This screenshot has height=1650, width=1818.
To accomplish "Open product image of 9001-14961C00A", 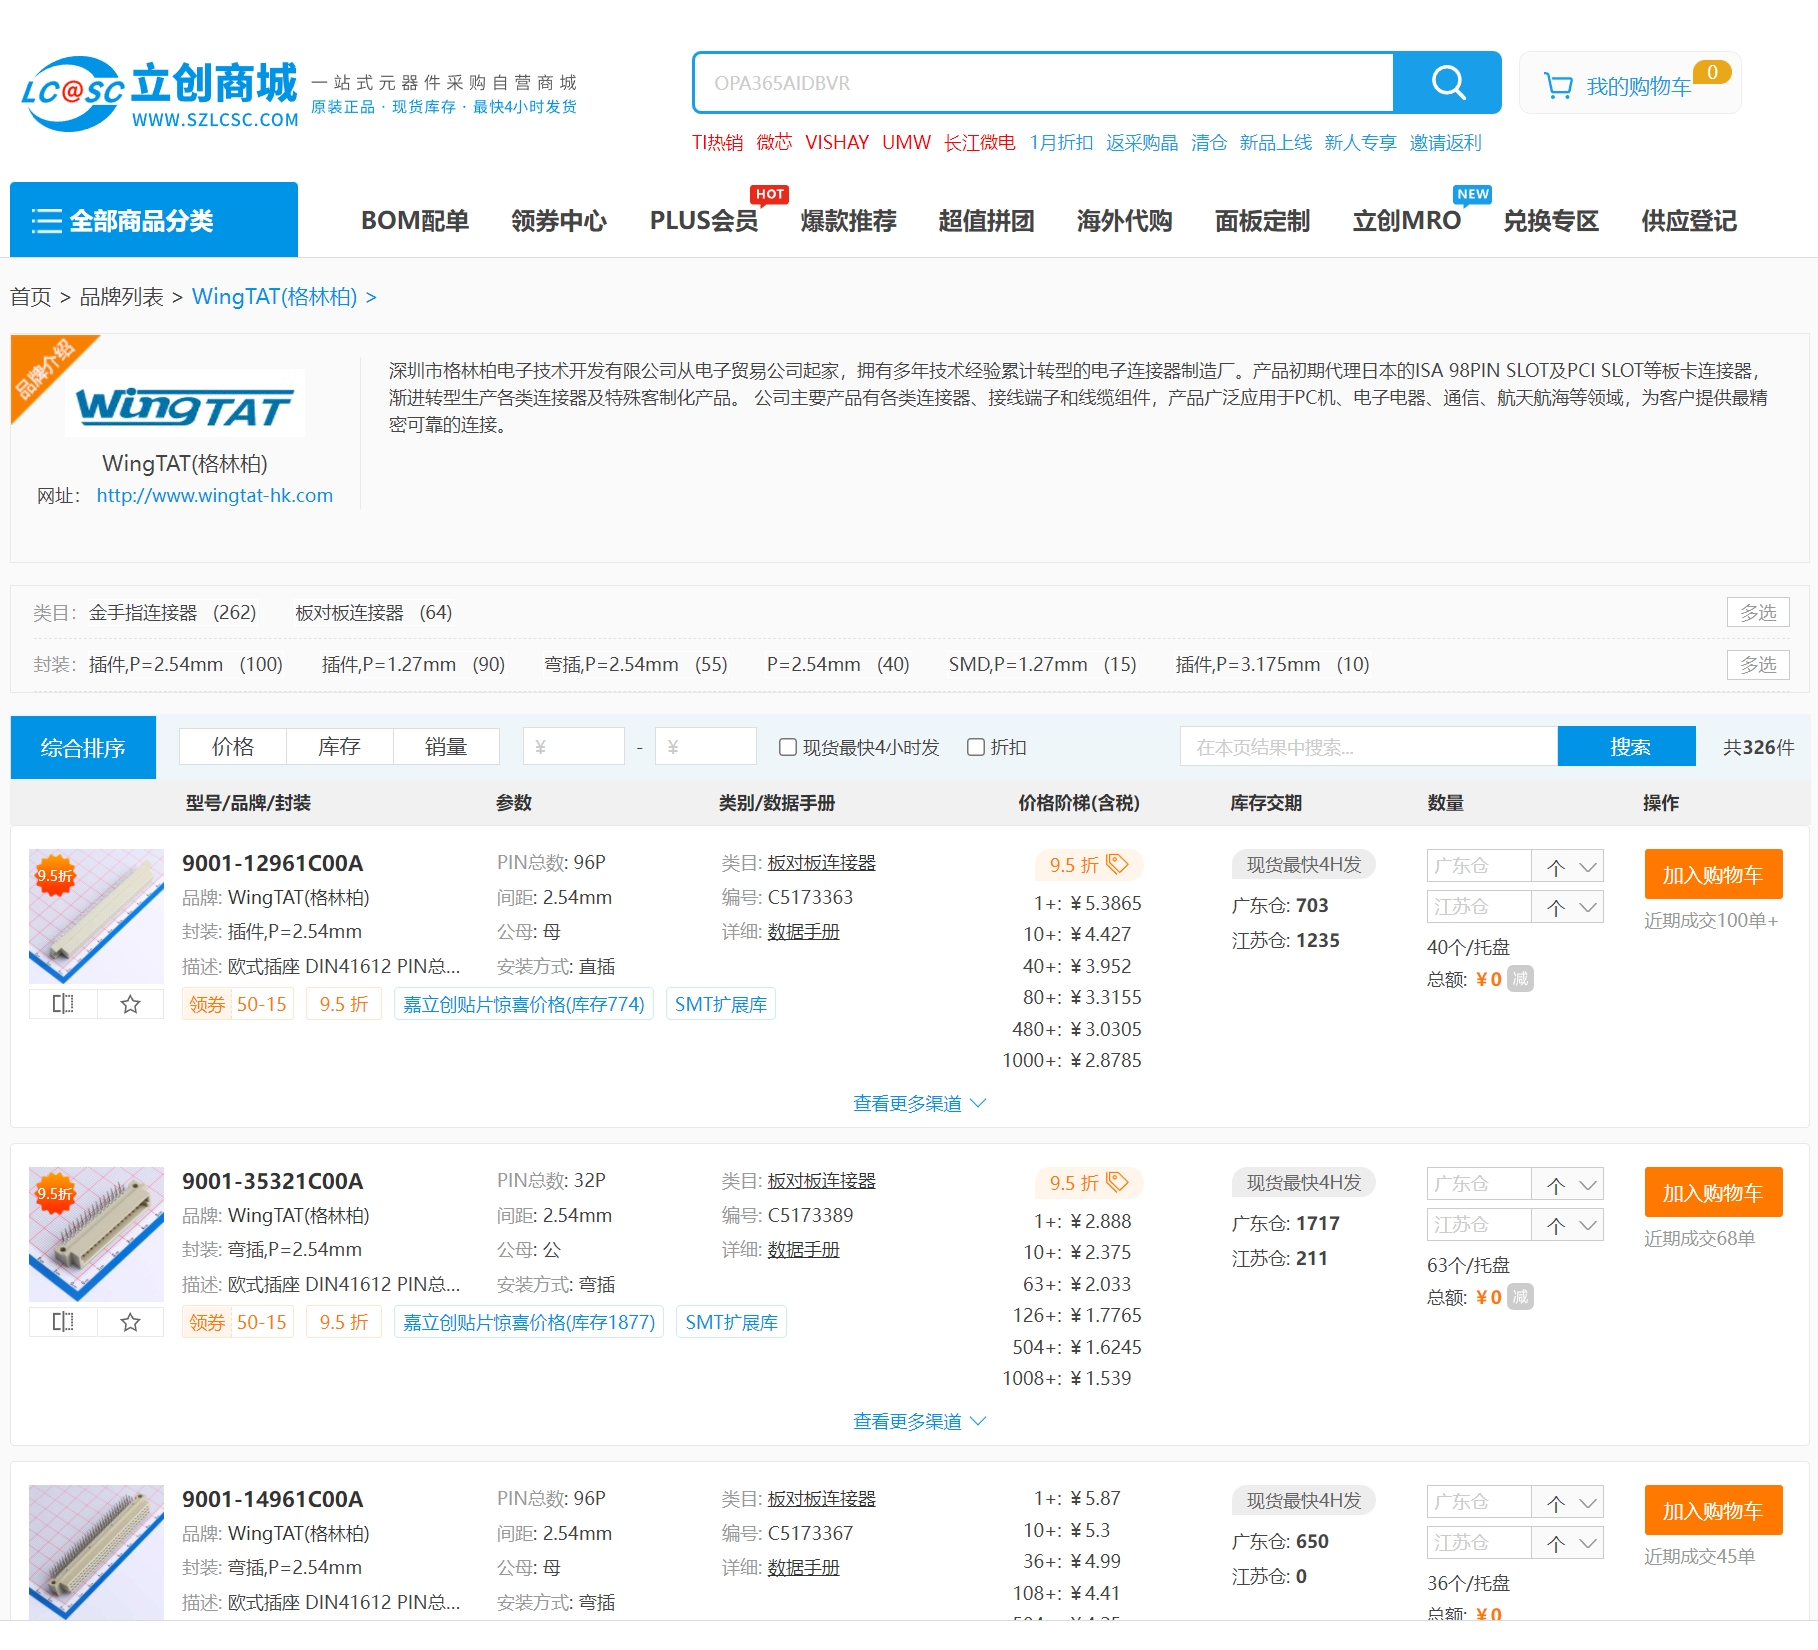I will [x=96, y=1552].
